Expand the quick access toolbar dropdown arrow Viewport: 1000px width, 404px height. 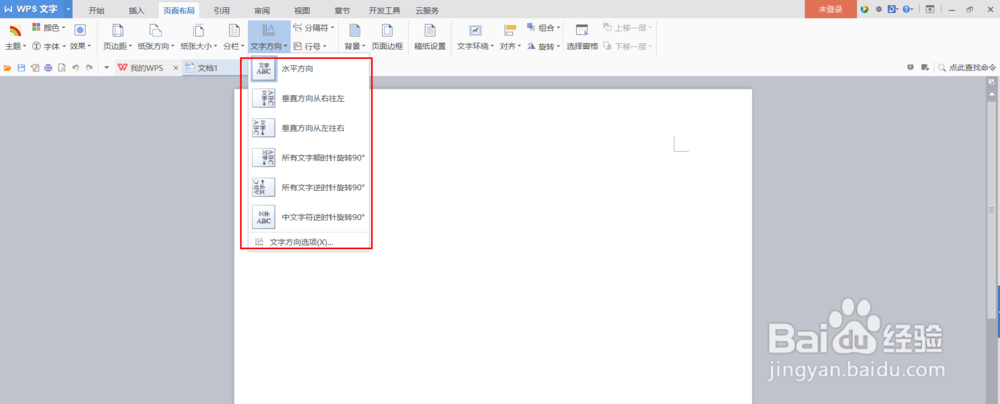click(107, 68)
